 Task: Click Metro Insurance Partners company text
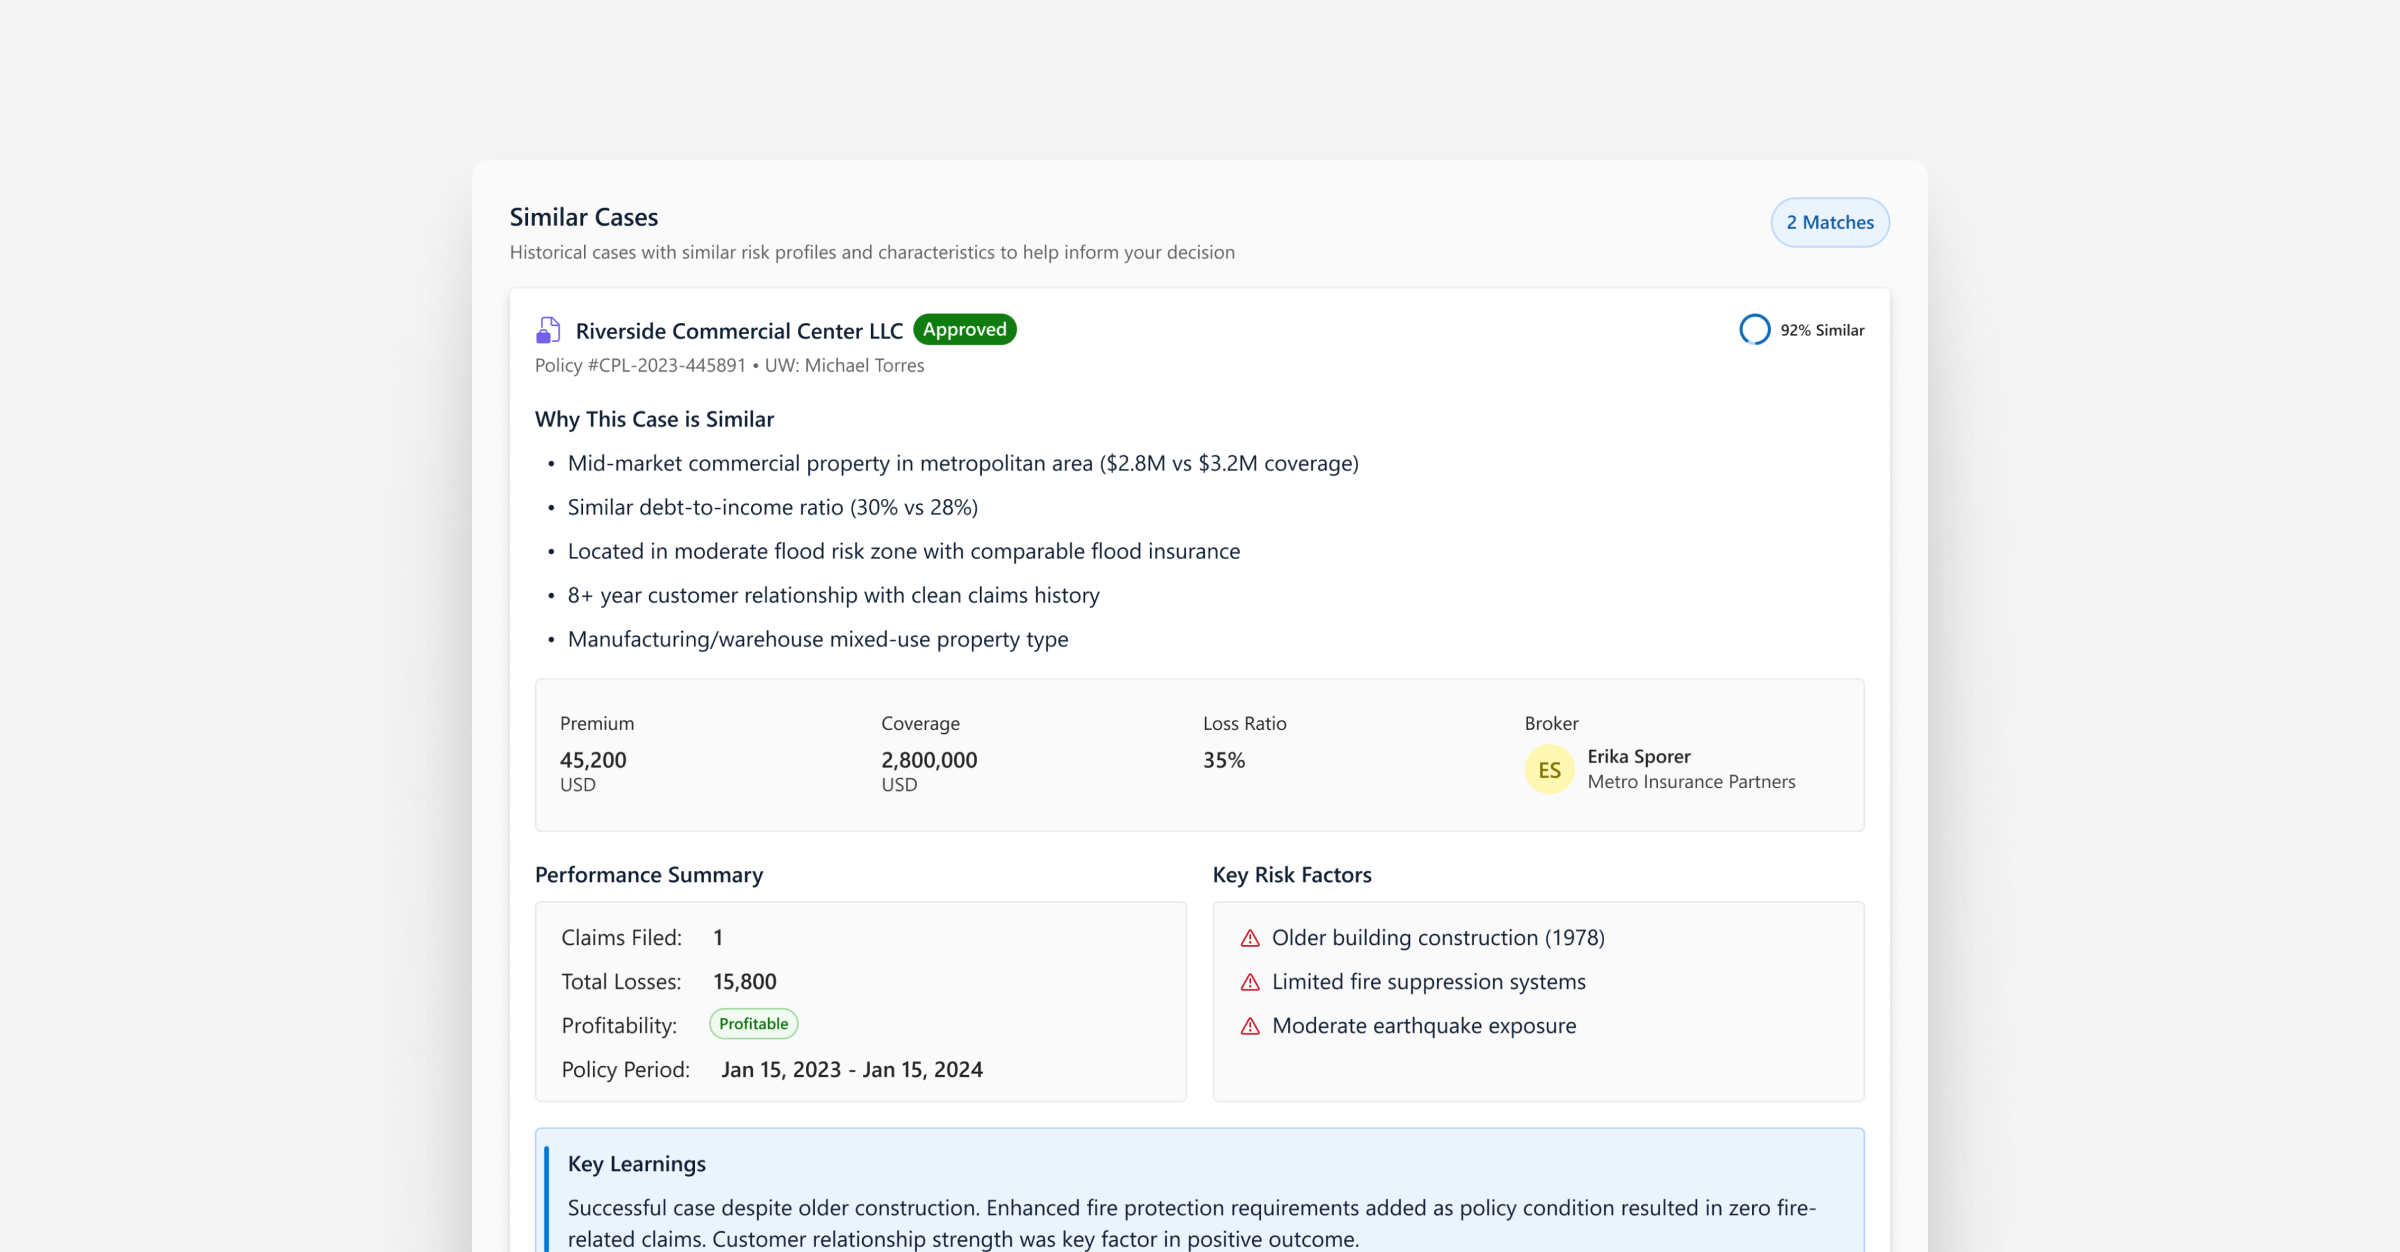tap(1691, 782)
